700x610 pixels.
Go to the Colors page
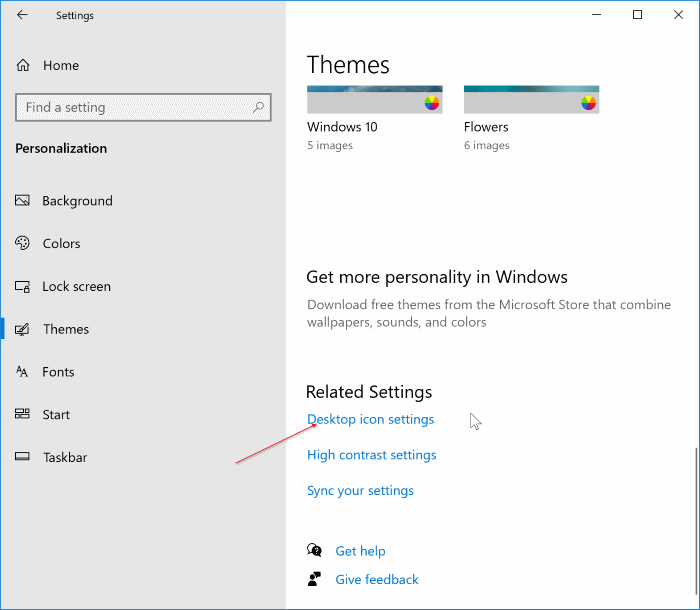tap(62, 243)
